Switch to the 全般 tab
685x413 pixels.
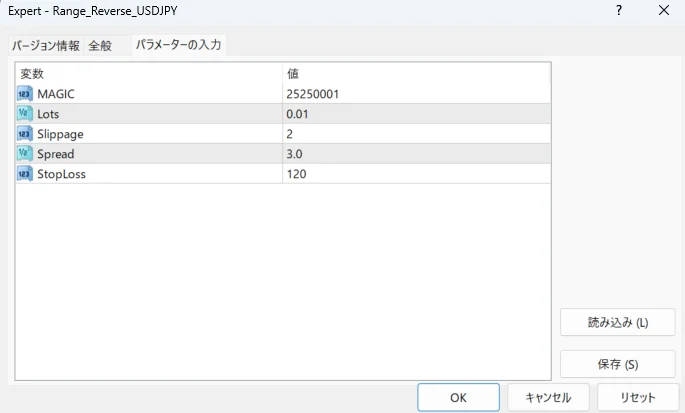click(100, 46)
